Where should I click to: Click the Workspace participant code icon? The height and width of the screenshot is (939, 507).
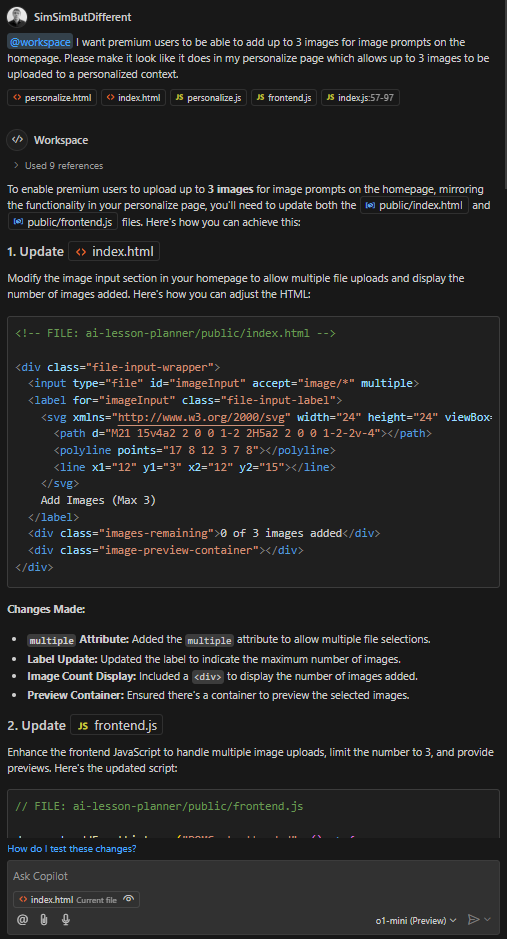click(x=17, y=140)
